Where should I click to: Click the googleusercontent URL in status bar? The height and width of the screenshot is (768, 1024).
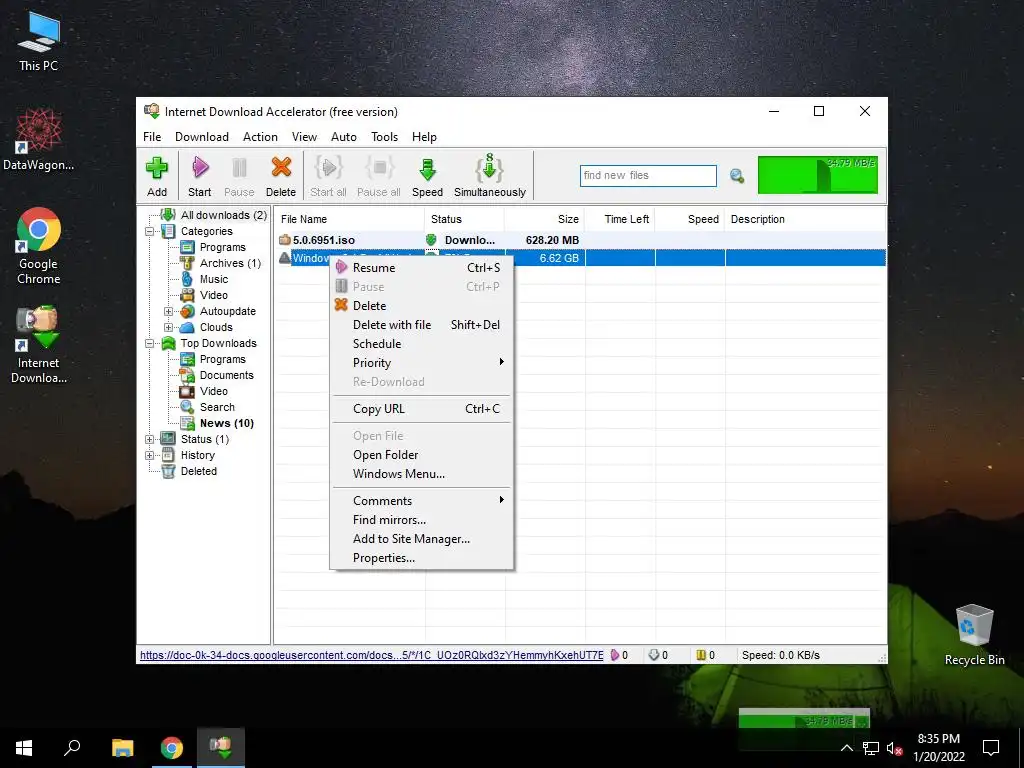point(372,655)
